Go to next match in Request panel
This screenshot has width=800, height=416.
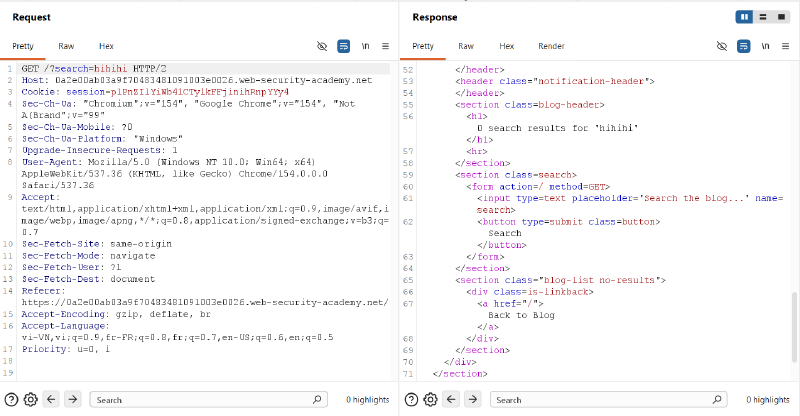click(73, 399)
